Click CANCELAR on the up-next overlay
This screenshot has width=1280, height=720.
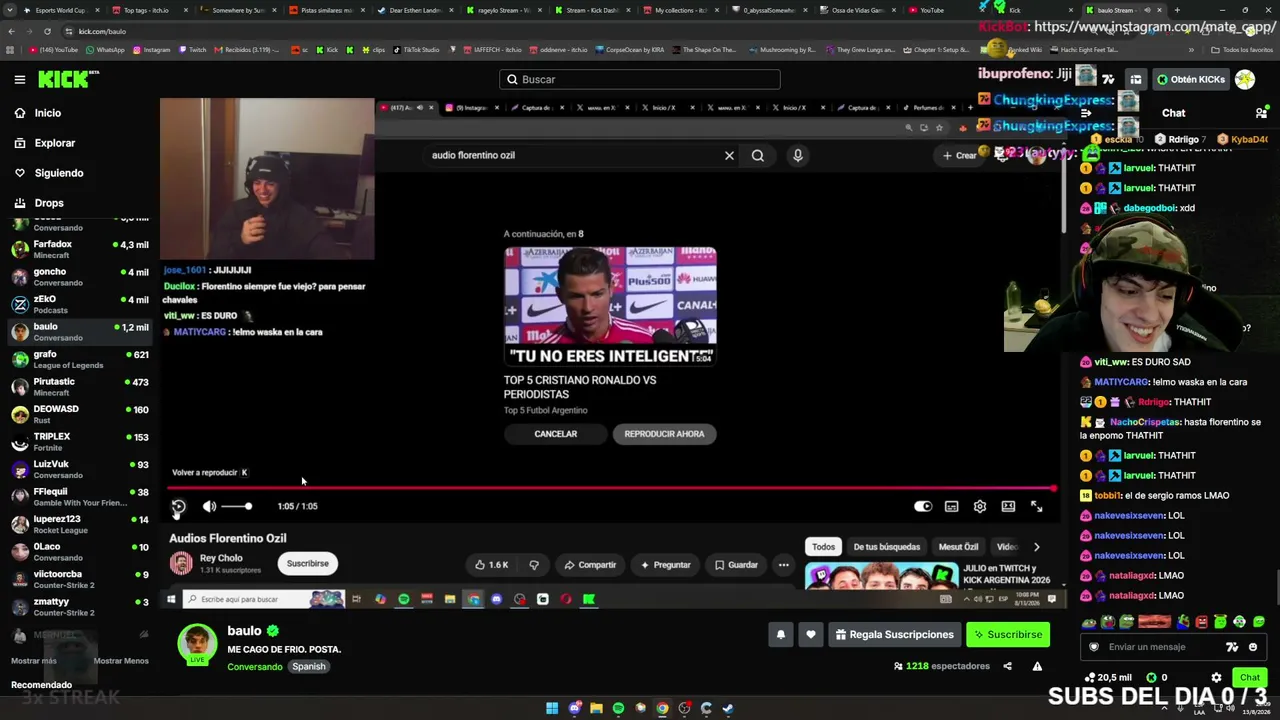[556, 434]
